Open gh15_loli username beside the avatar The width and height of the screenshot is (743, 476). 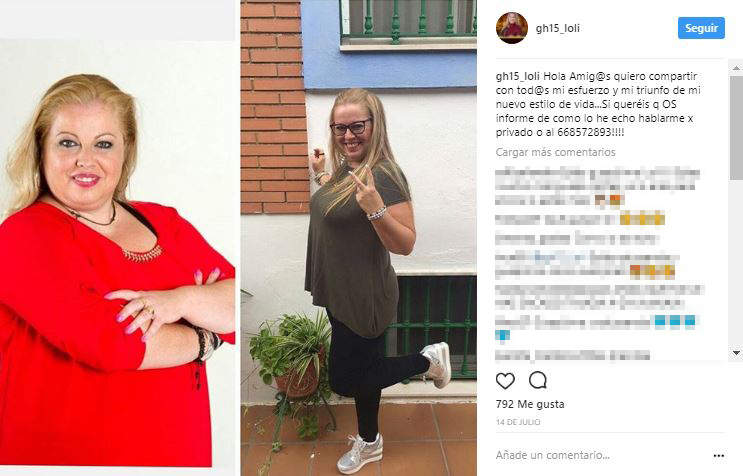tap(557, 28)
